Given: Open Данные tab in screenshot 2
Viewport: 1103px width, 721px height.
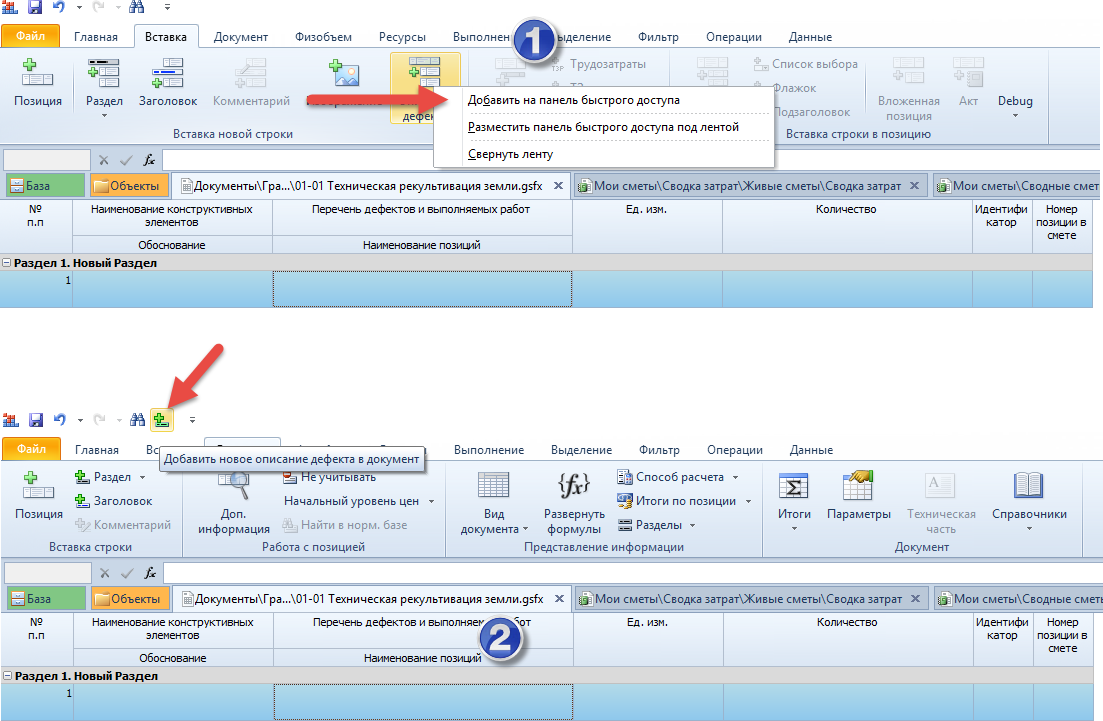Looking at the screenshot, I should [x=811, y=449].
